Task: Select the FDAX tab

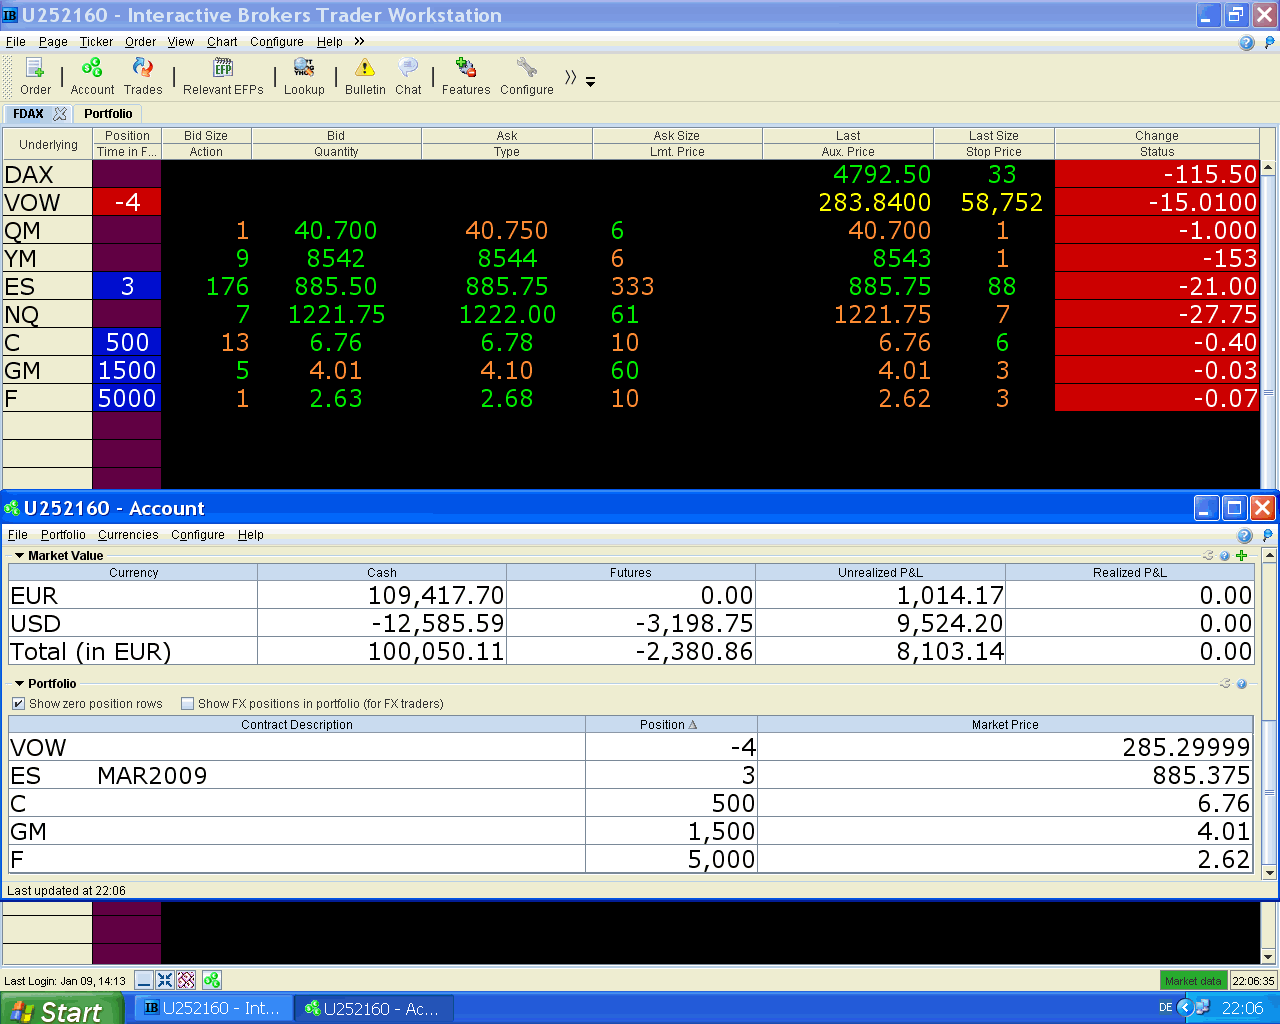Action: (28, 114)
